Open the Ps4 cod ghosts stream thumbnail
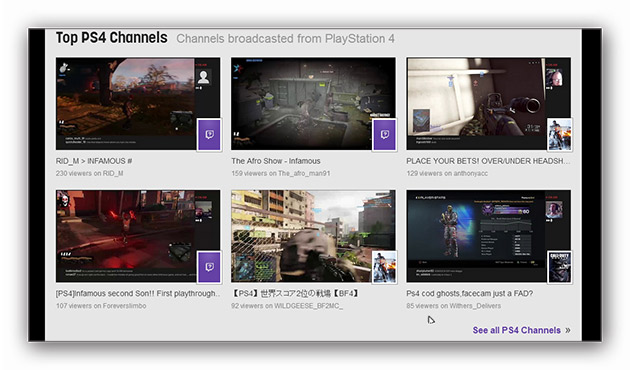 489,236
